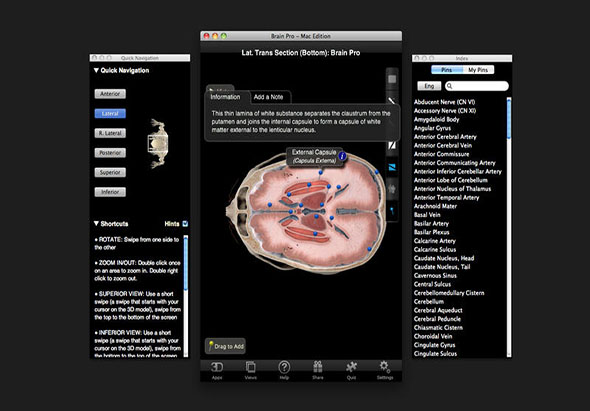Select Cingulate Gyrus in Index
Screen dimensions: 590x411
[435, 345]
